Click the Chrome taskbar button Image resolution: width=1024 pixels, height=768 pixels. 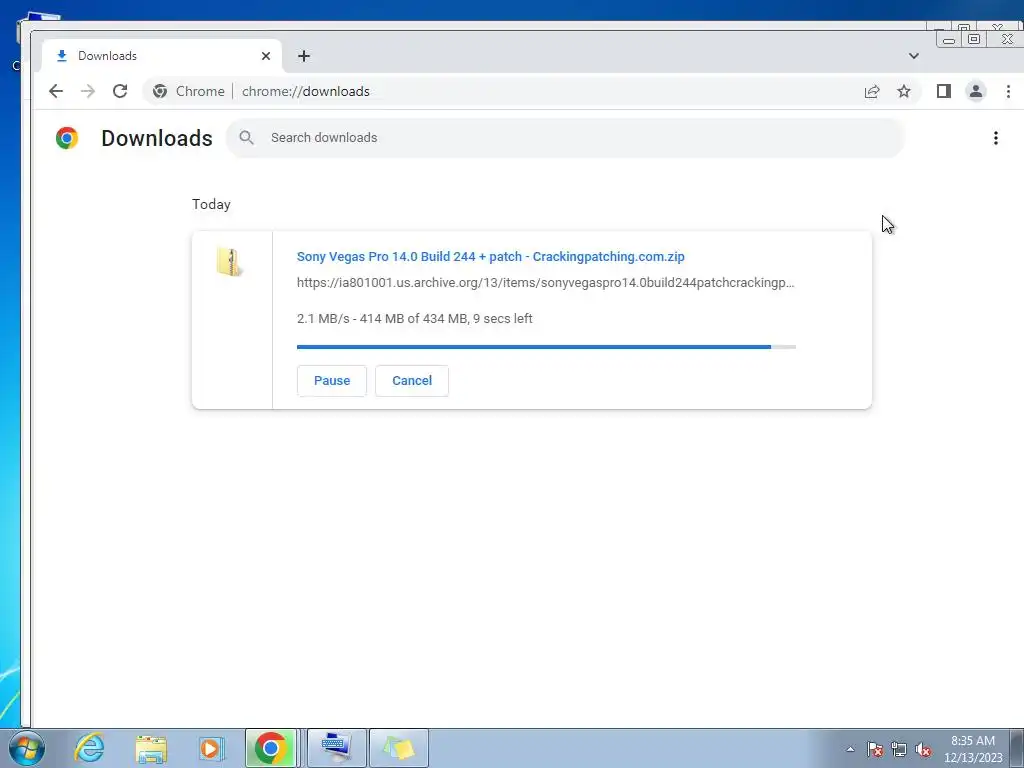[x=271, y=748]
